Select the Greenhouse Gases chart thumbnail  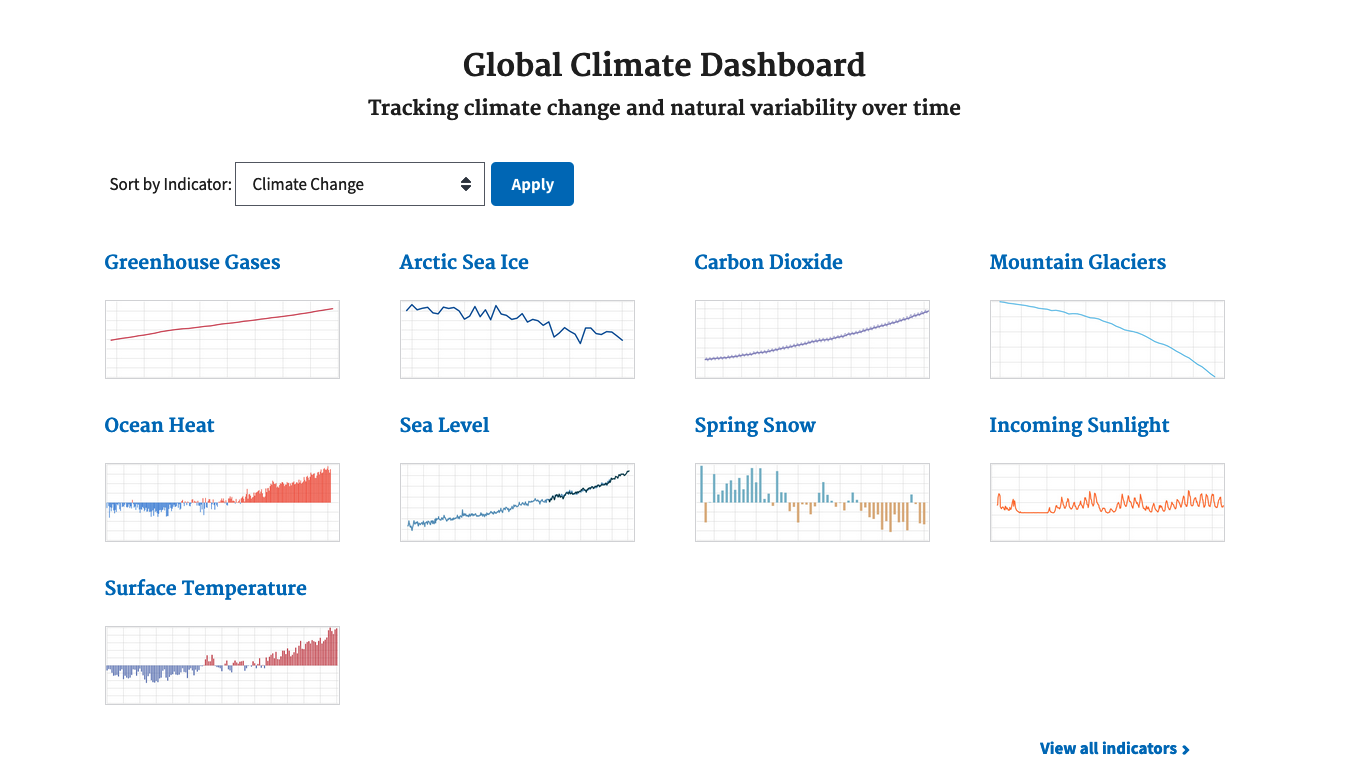point(222,339)
